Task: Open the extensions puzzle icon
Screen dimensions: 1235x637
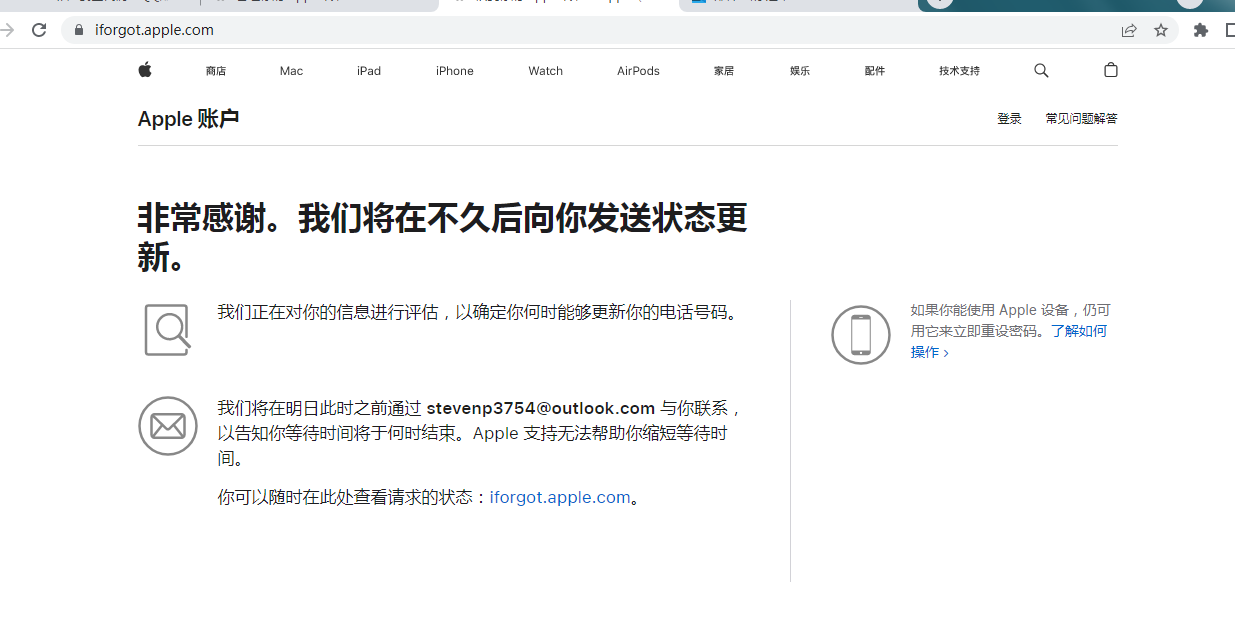Action: (x=1201, y=30)
